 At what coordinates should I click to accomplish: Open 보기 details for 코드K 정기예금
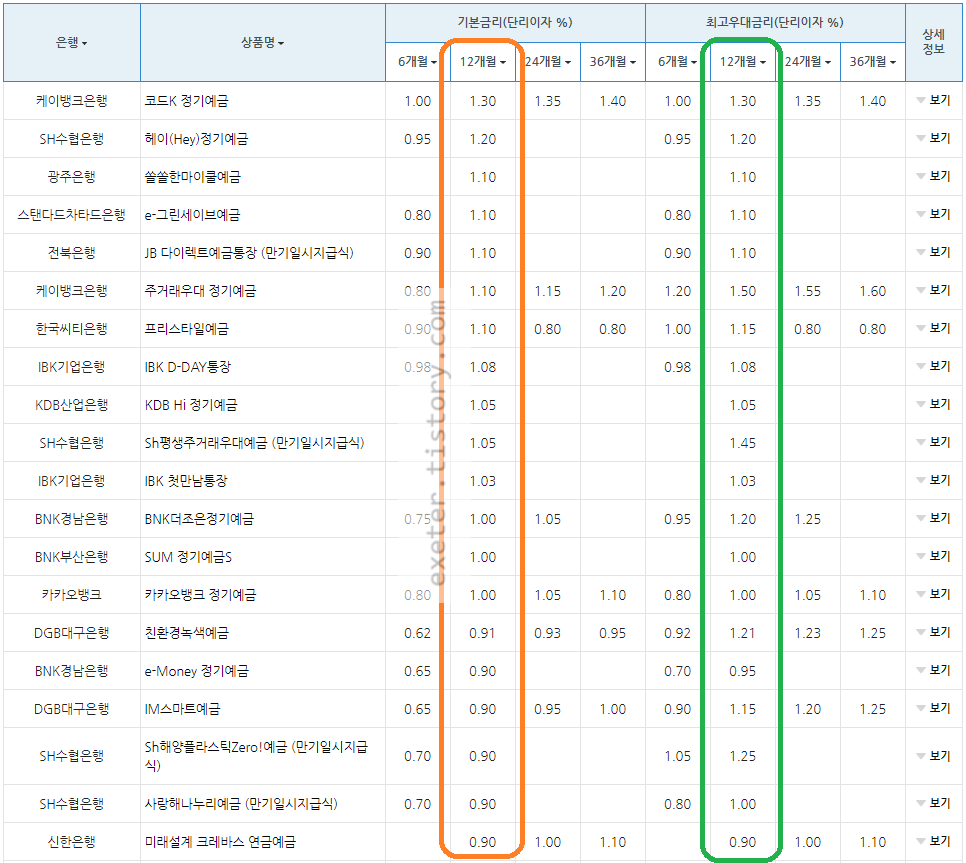point(933,100)
